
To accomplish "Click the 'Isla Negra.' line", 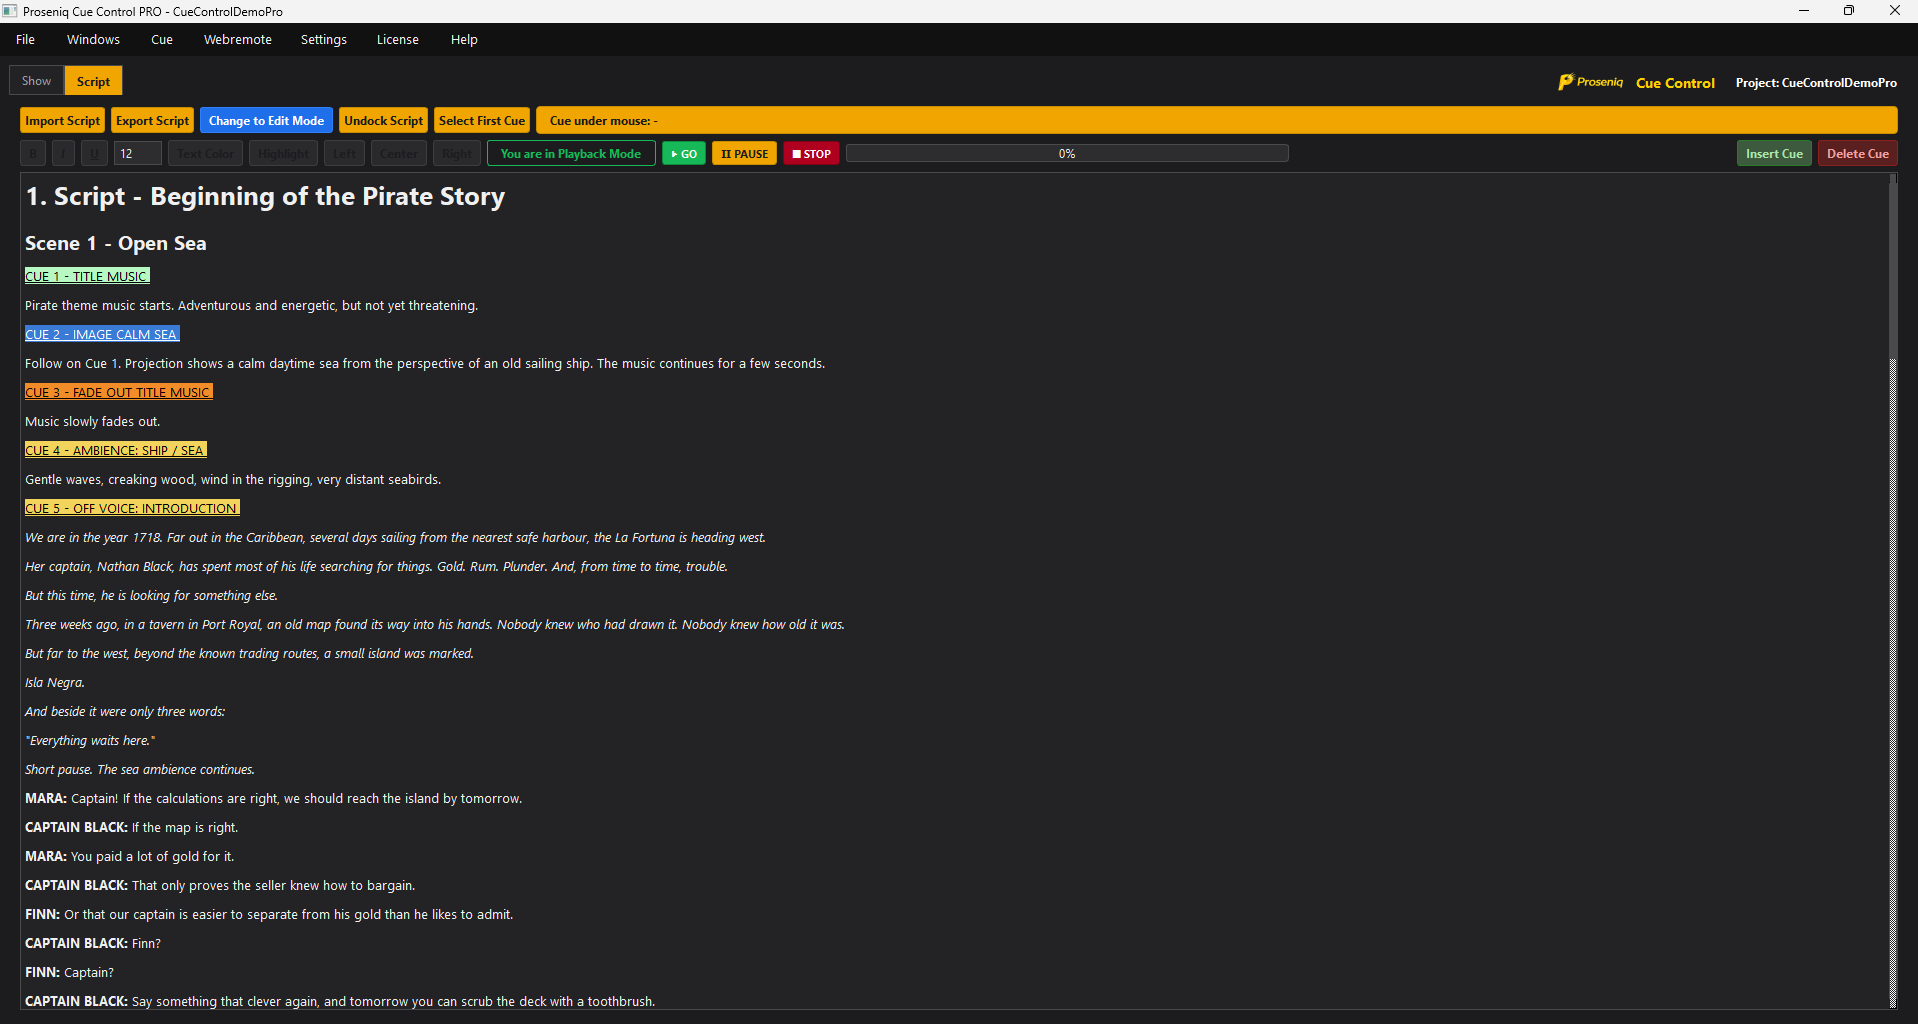I will point(55,682).
